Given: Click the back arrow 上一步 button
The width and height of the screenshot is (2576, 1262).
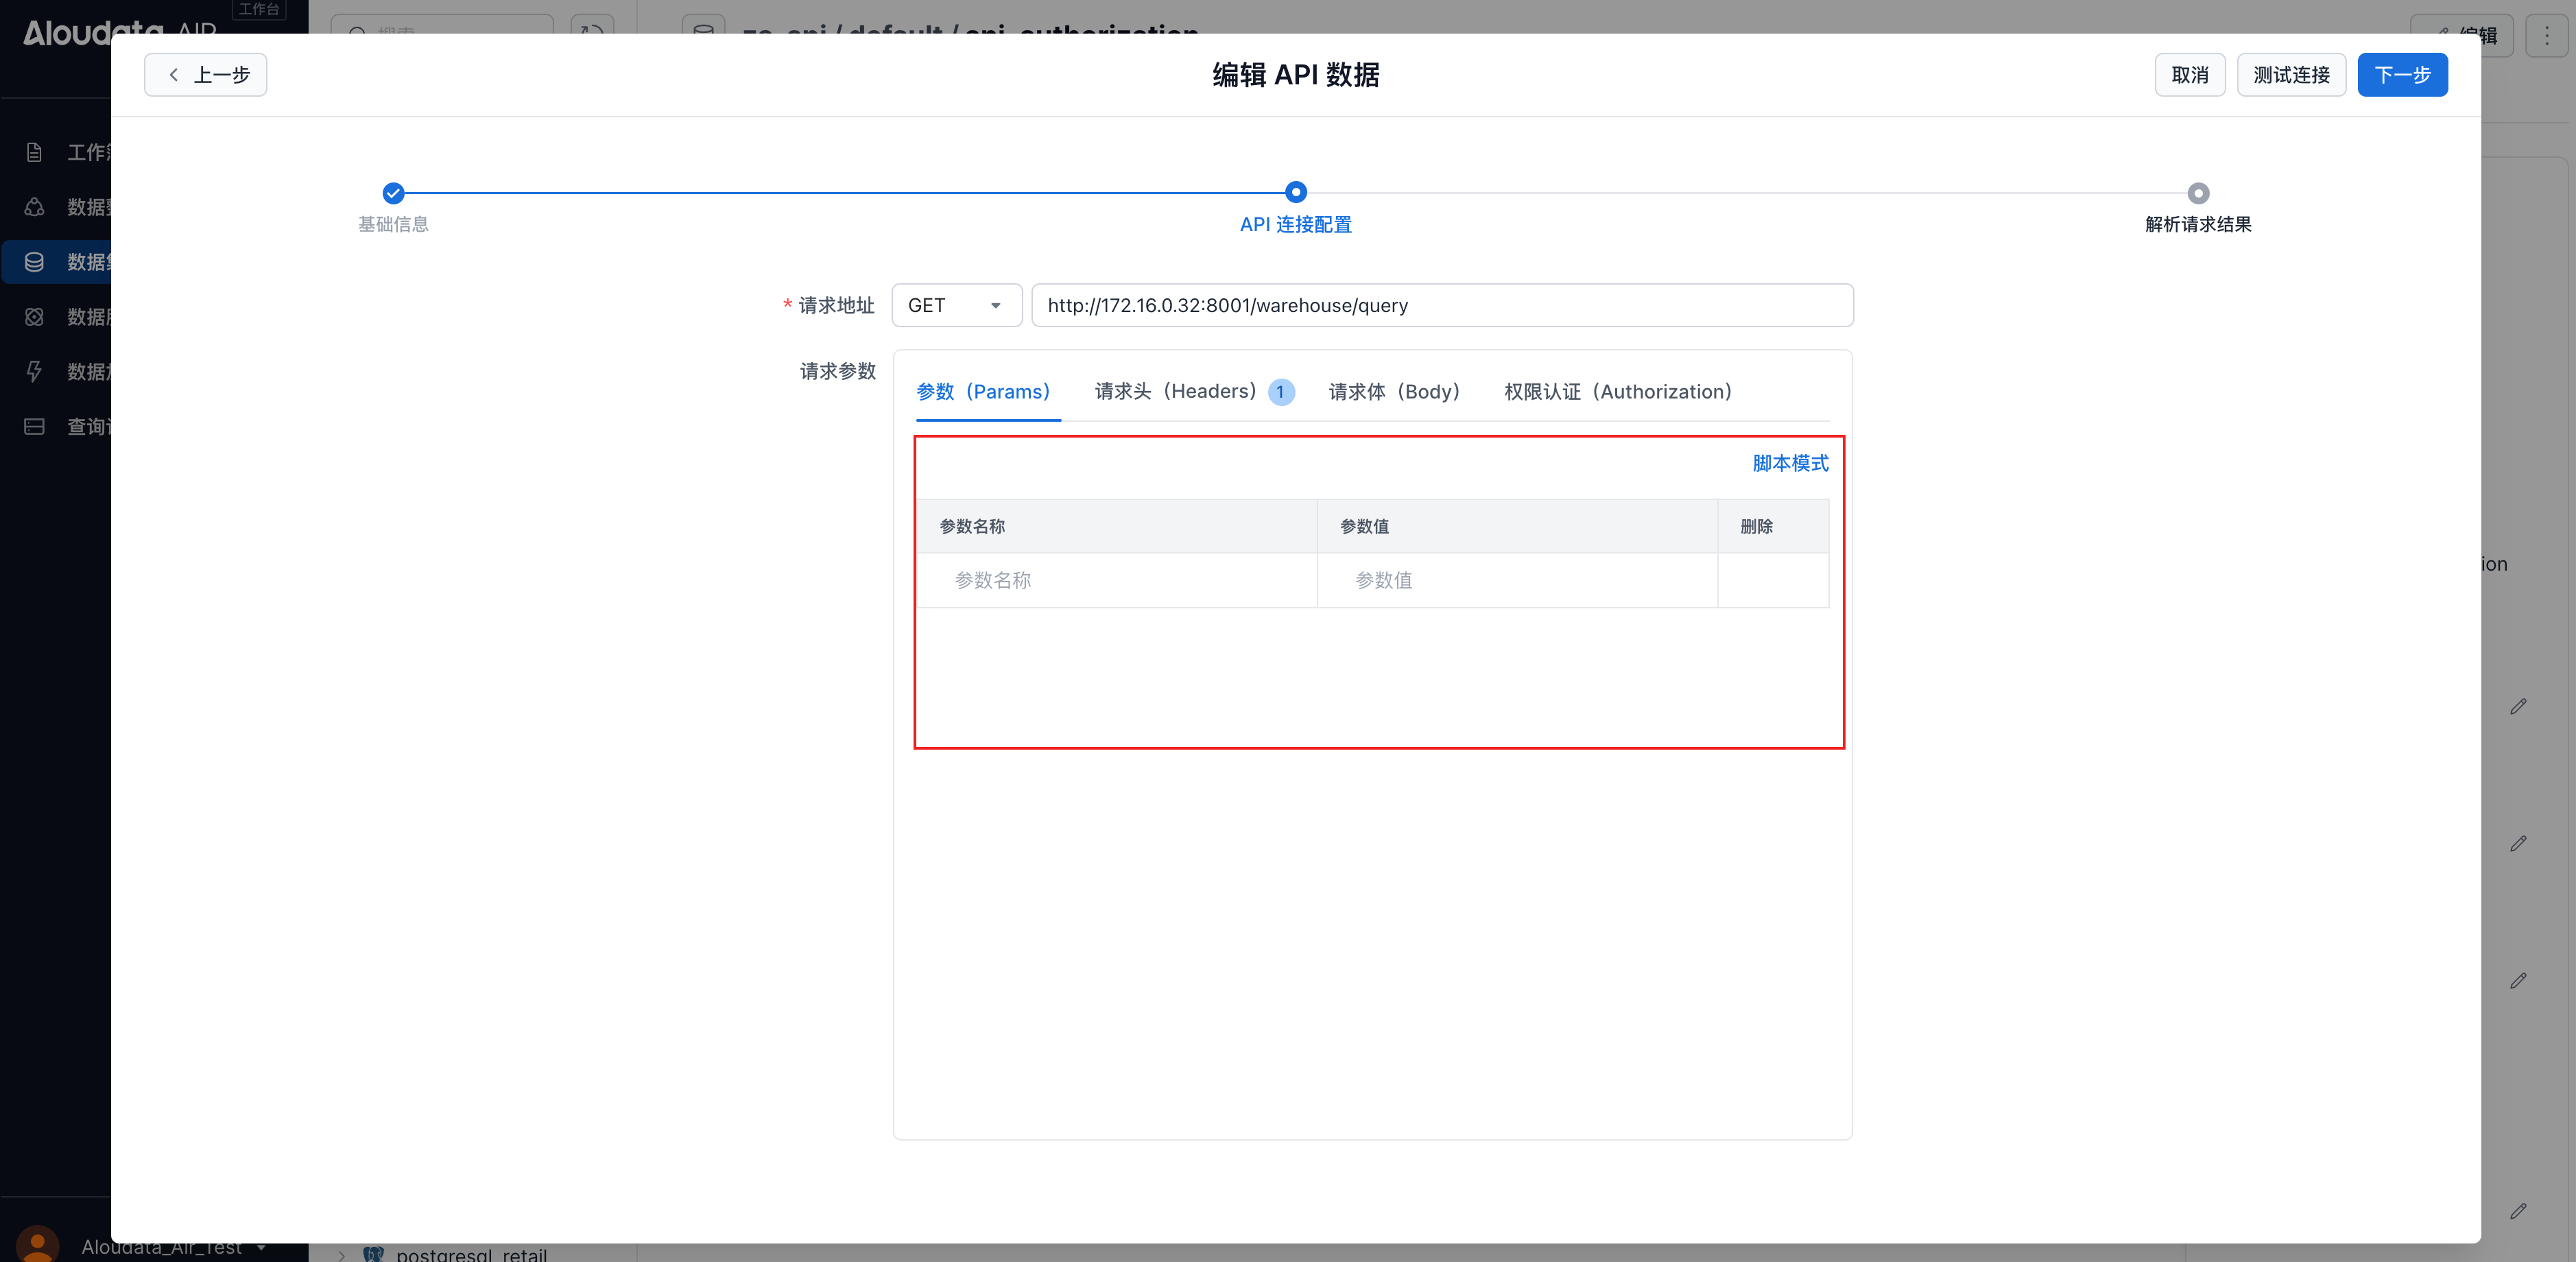Looking at the screenshot, I should click(x=205, y=75).
